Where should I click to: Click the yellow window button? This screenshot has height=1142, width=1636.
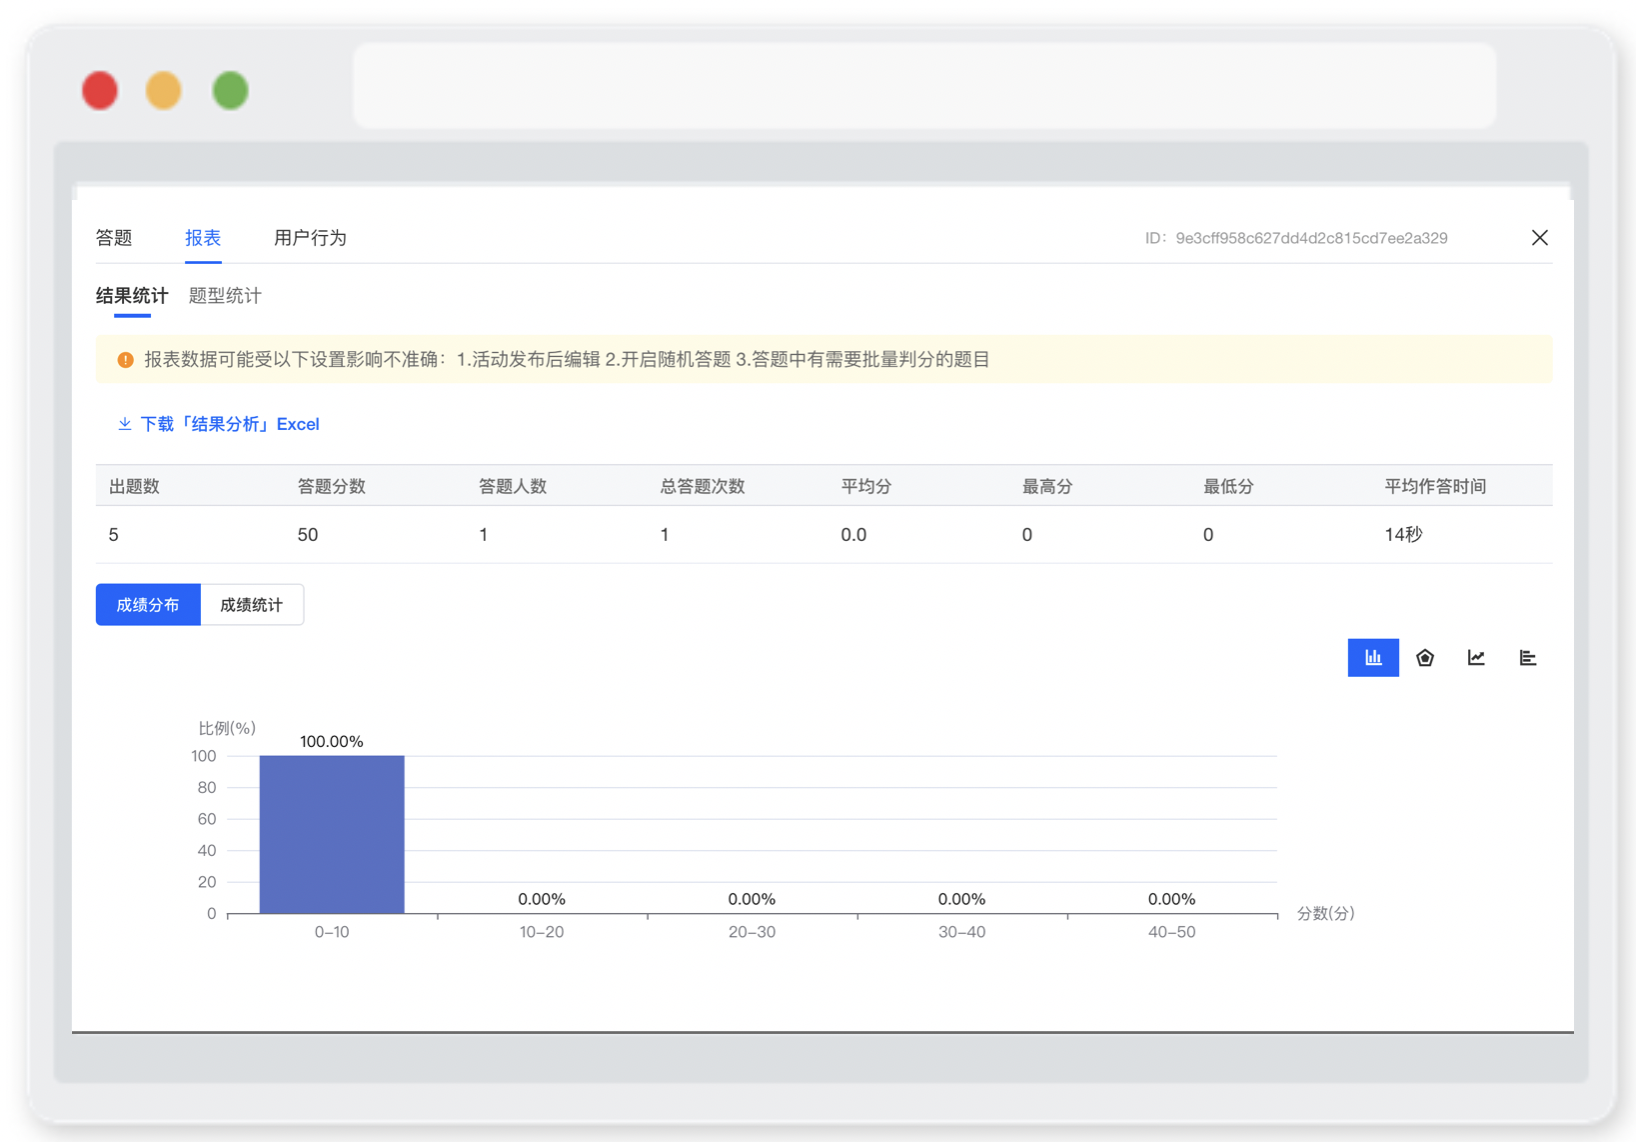(164, 91)
